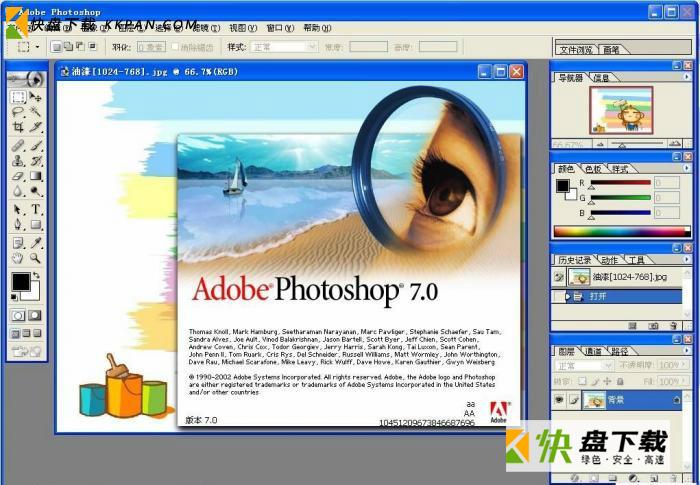This screenshot has width=700, height=485.
Task: Open the marquee tool preset picker arrow
Action: click(x=38, y=47)
